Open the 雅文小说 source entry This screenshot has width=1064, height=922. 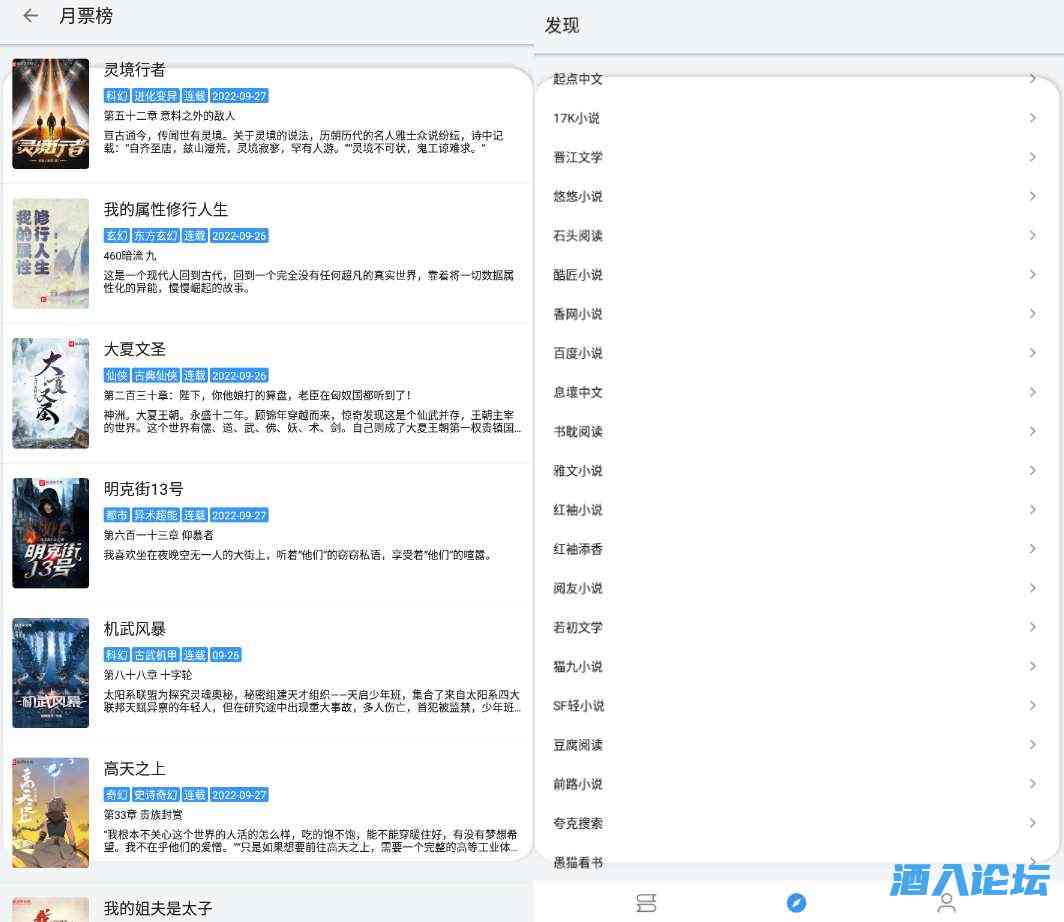[796, 471]
